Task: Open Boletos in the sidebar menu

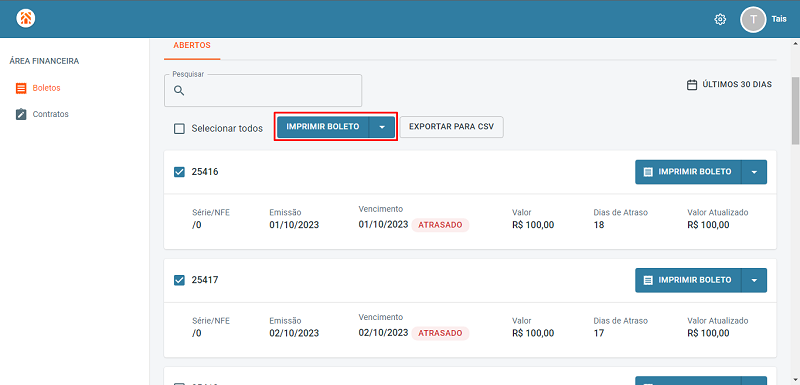Action: click(x=46, y=88)
